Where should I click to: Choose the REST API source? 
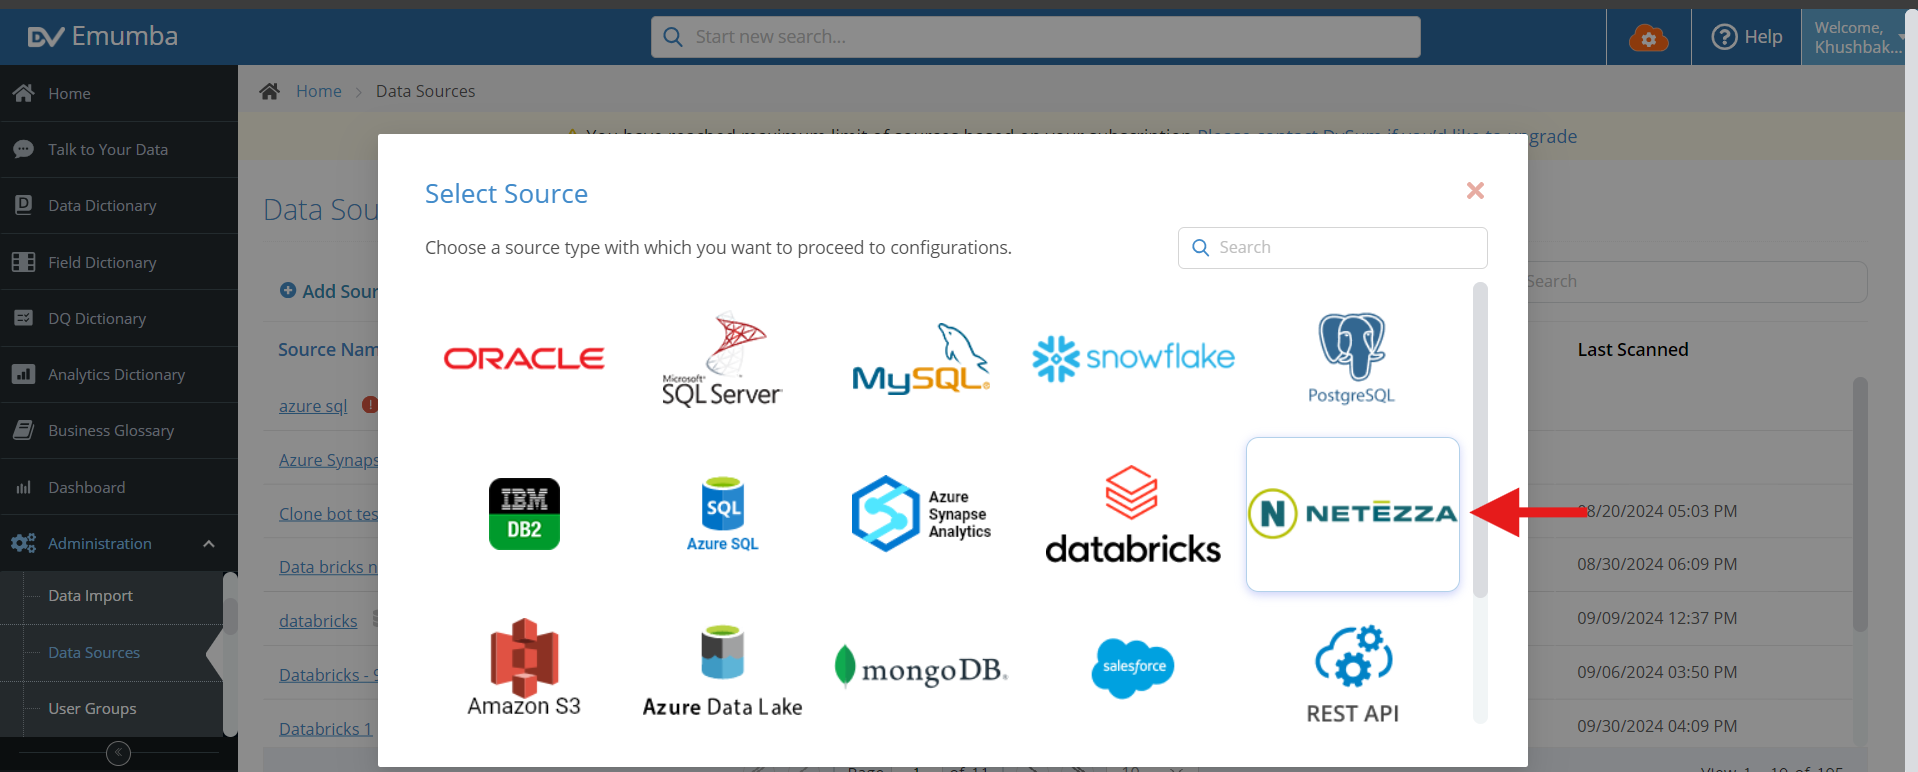(x=1353, y=675)
